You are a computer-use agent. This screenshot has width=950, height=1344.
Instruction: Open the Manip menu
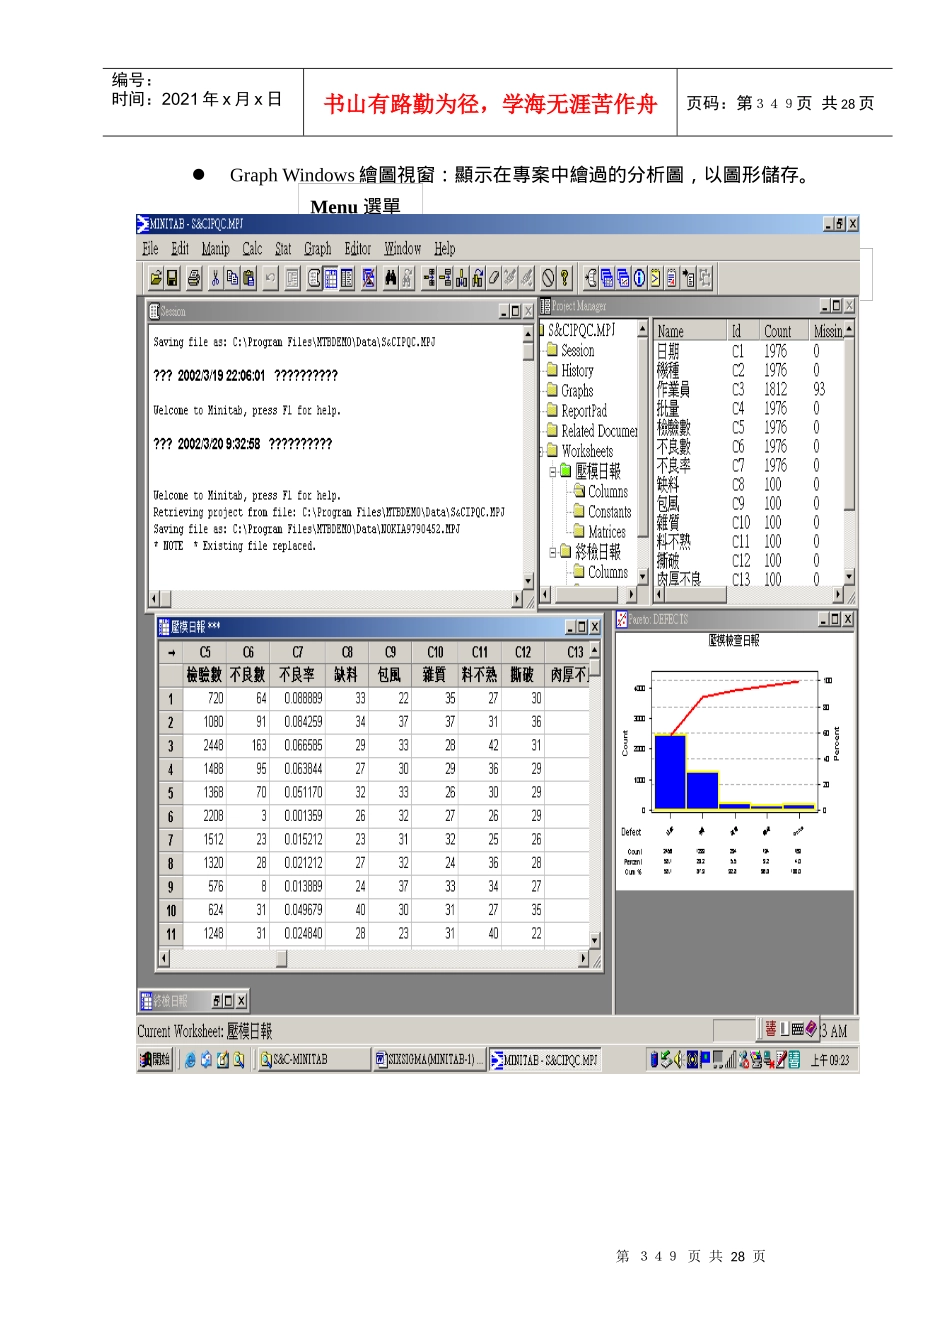click(x=215, y=249)
